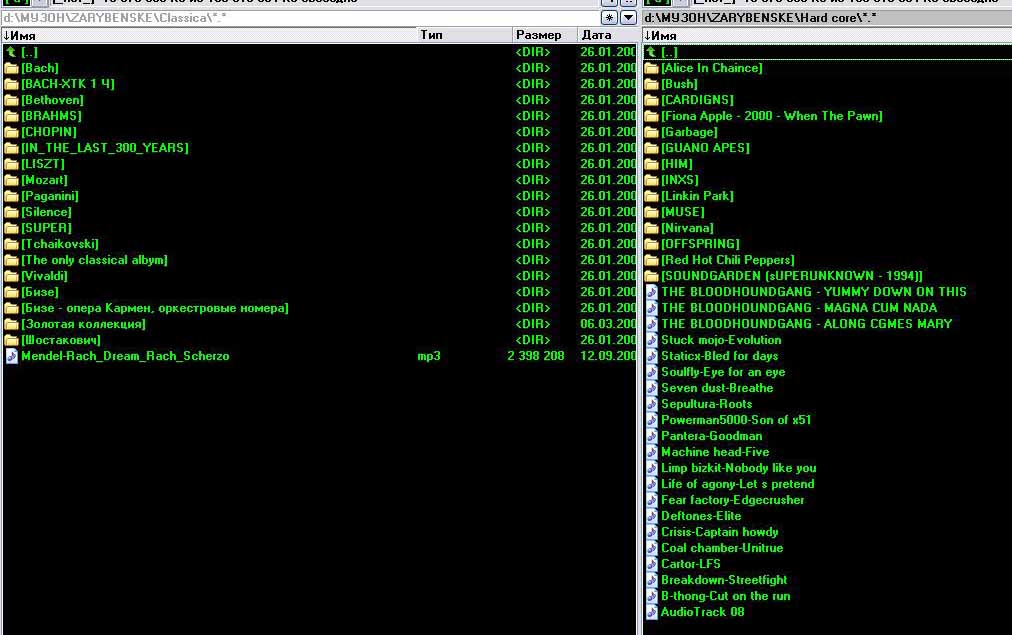Sort left panel by Имя column
The width and height of the screenshot is (1012, 635).
[209, 35]
